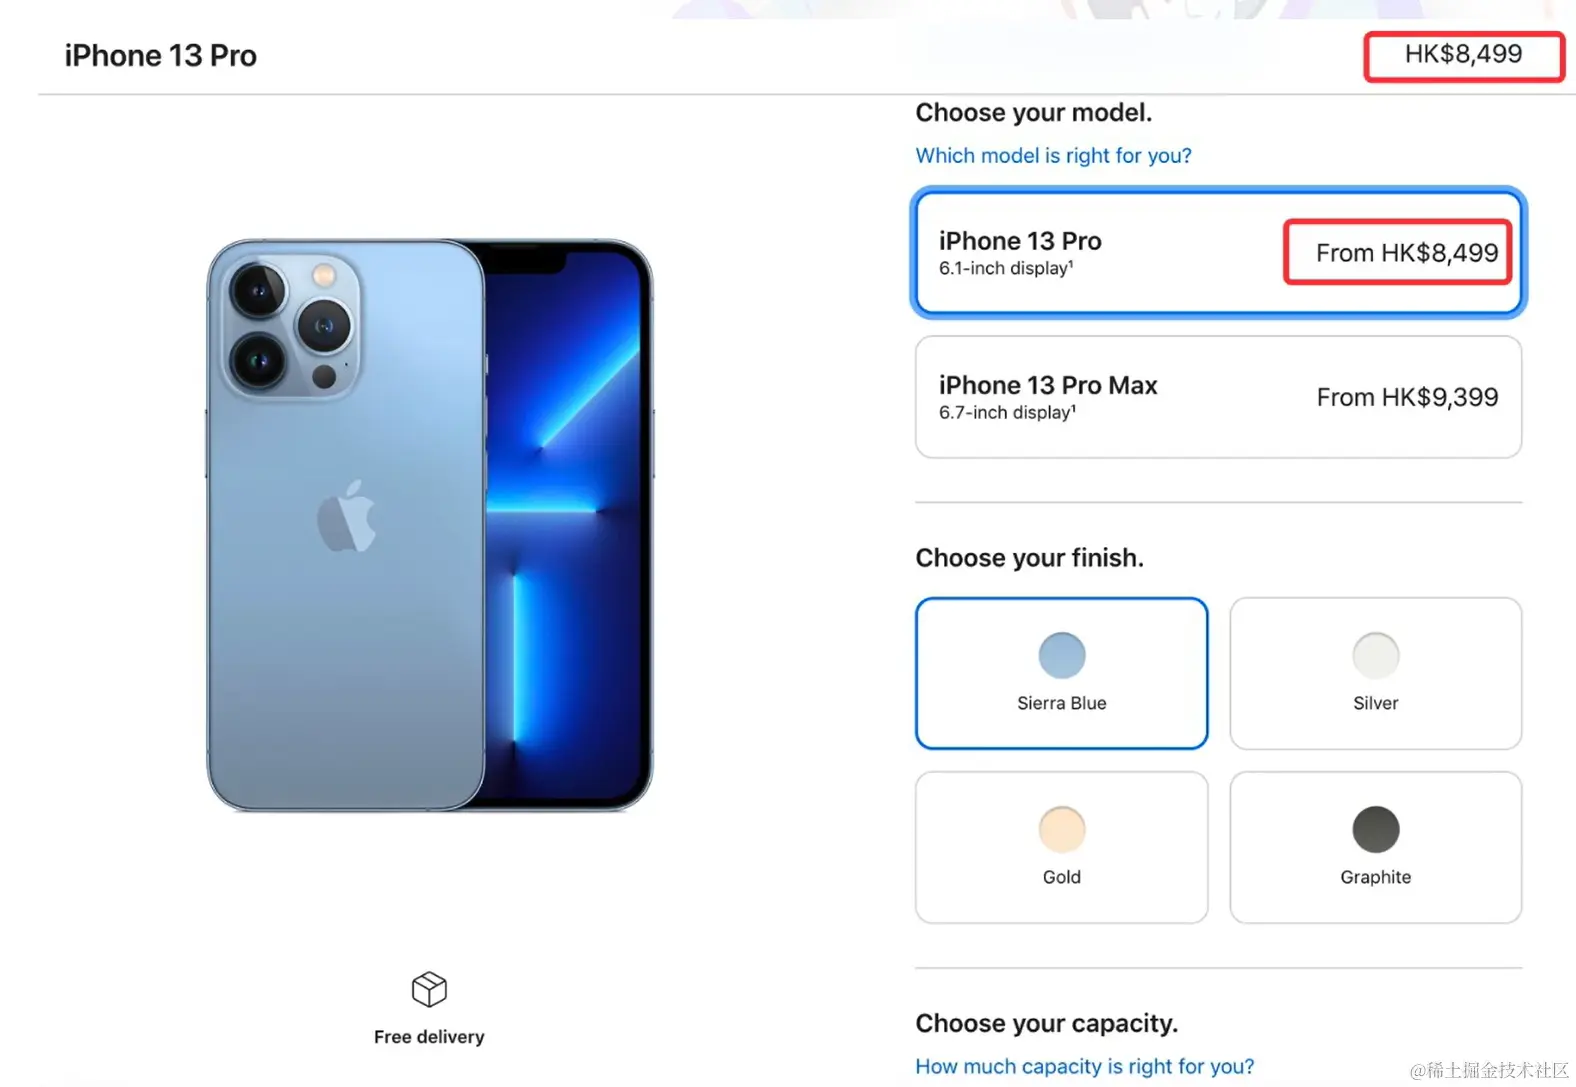Click the Apple logo on the phone back
Image resolution: width=1576 pixels, height=1087 pixels.
pyautogui.click(x=346, y=516)
